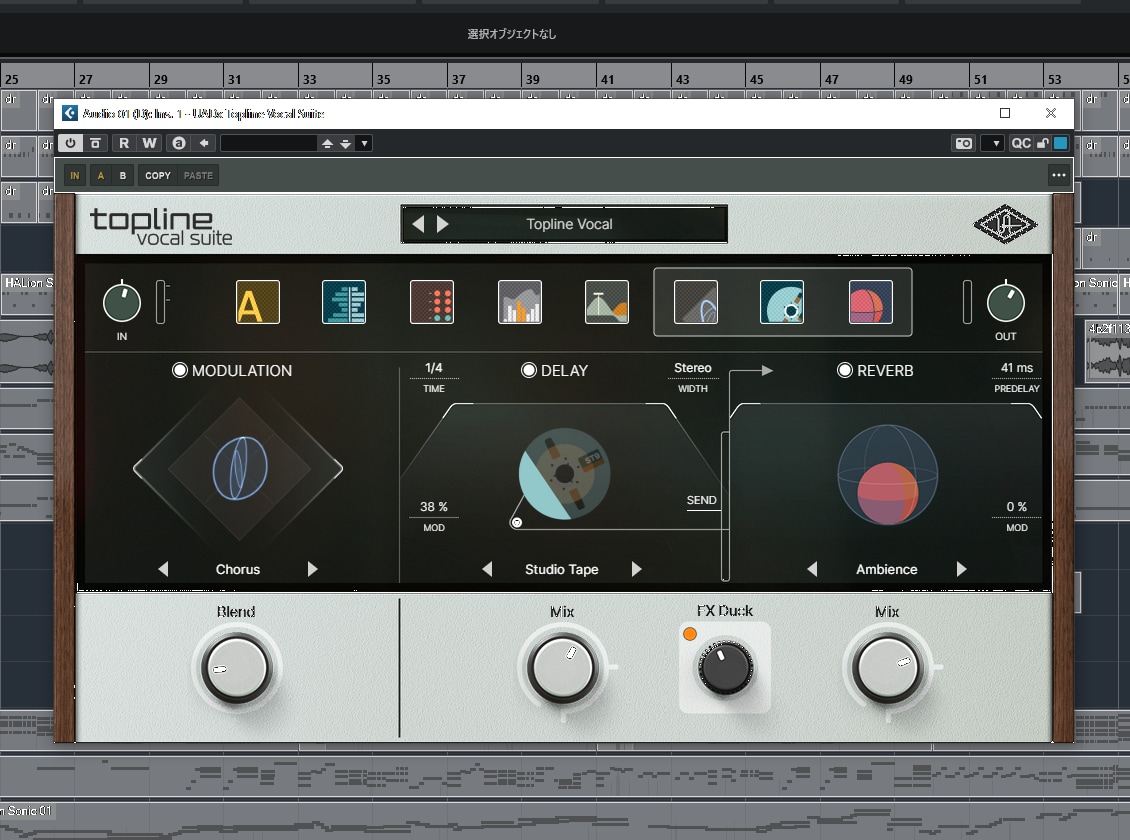Open the three-dots options menu
1130x840 pixels.
pyautogui.click(x=1059, y=175)
